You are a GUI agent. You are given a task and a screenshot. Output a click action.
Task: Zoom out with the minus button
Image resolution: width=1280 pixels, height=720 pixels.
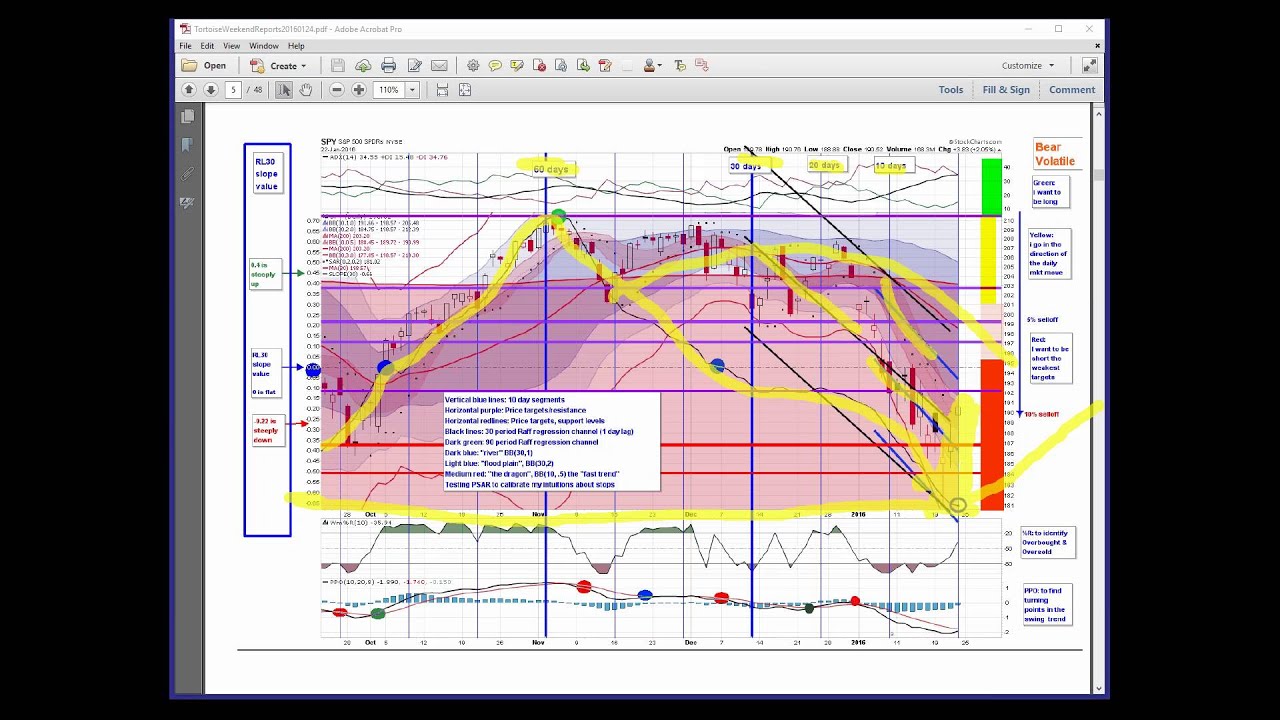[x=337, y=90]
